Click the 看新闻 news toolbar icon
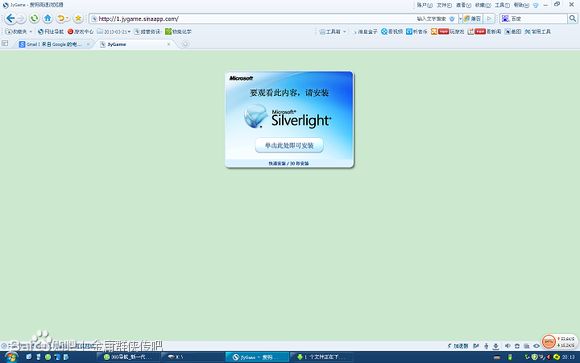Screen dimensions: 580x363 [484, 32]
